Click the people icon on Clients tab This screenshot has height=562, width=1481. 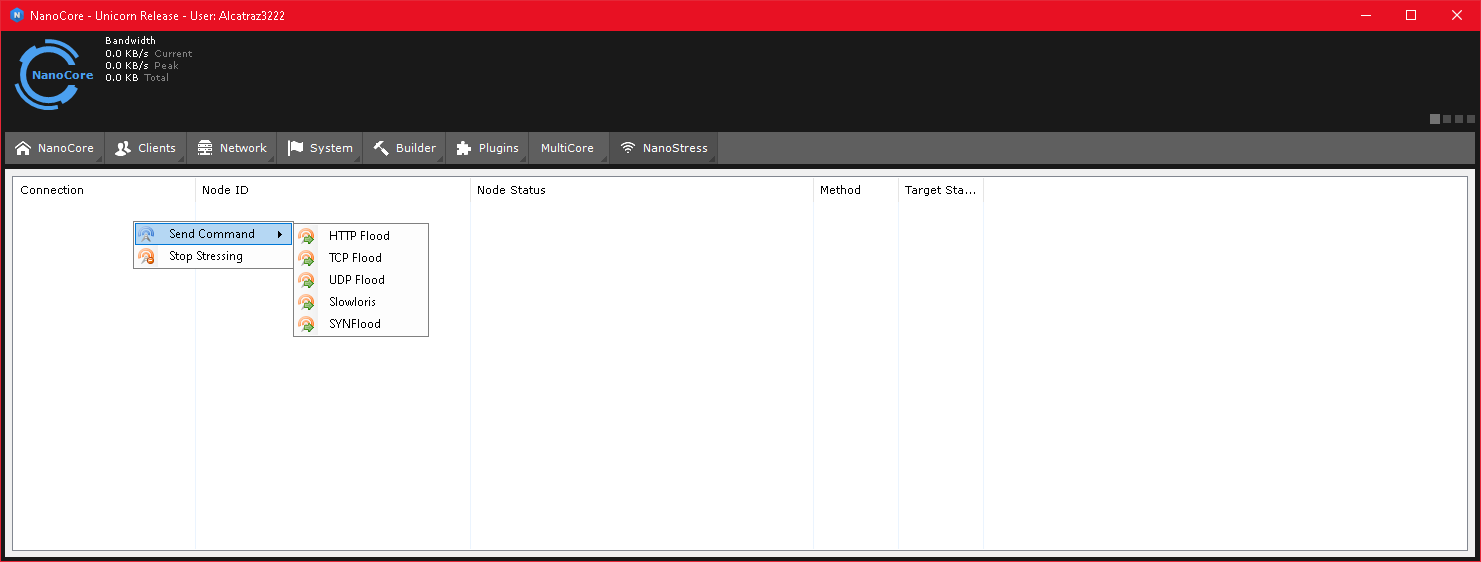click(x=123, y=148)
